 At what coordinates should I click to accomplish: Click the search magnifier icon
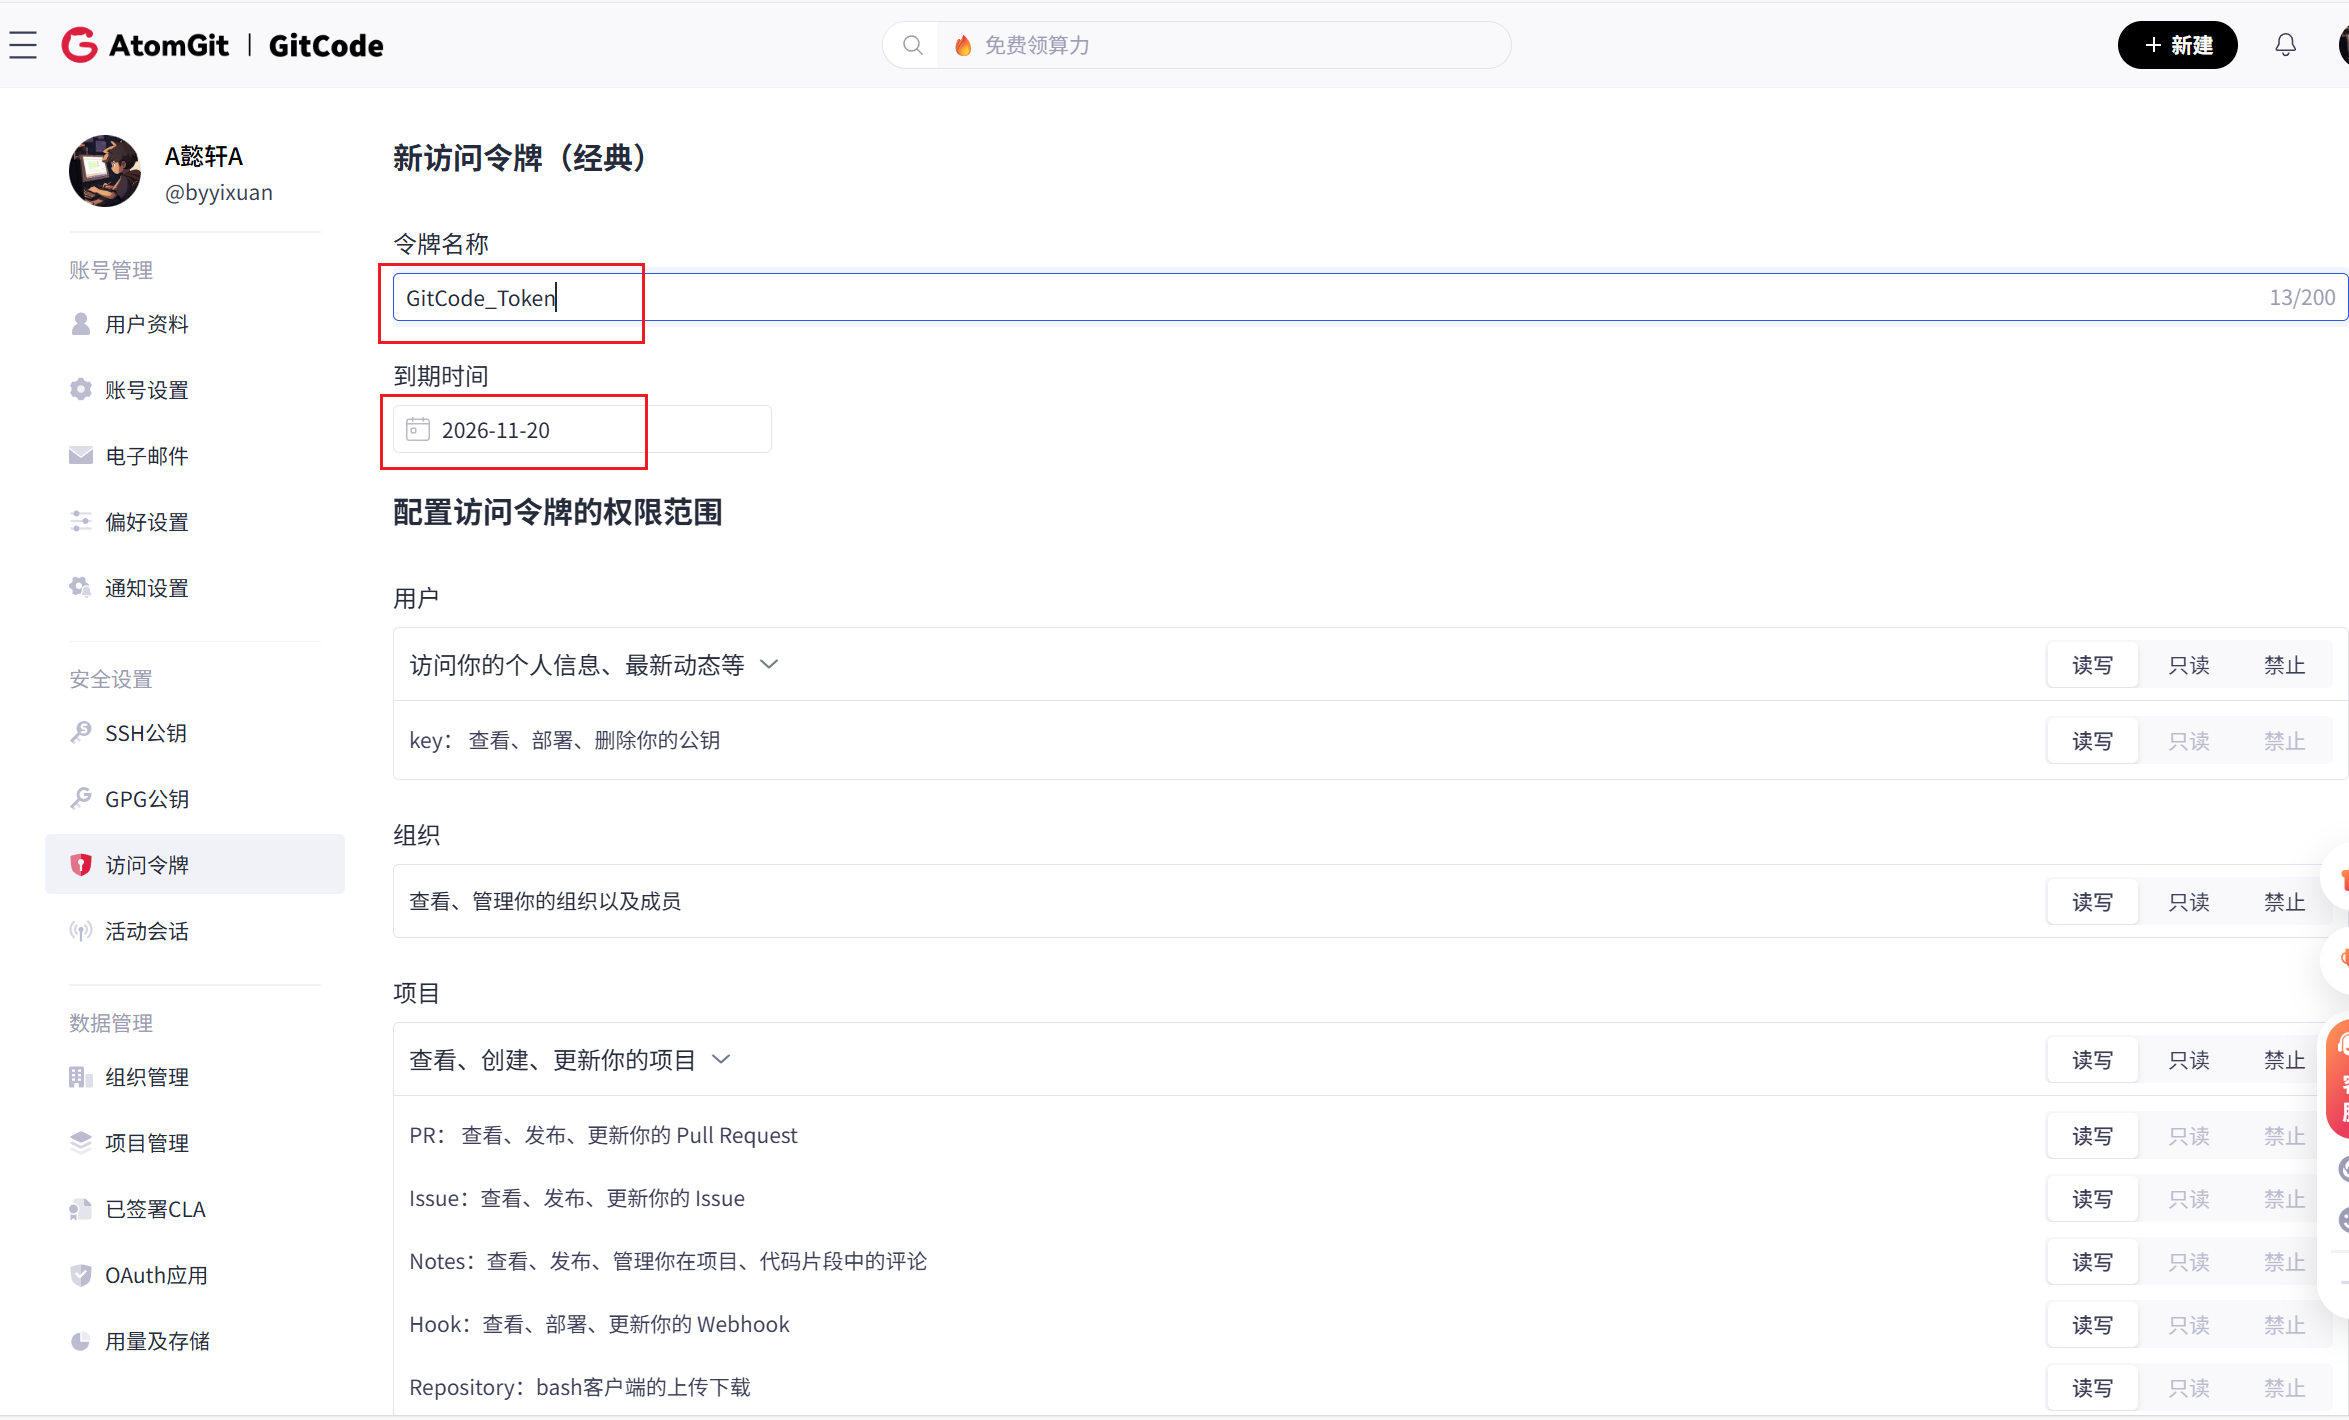click(x=912, y=45)
